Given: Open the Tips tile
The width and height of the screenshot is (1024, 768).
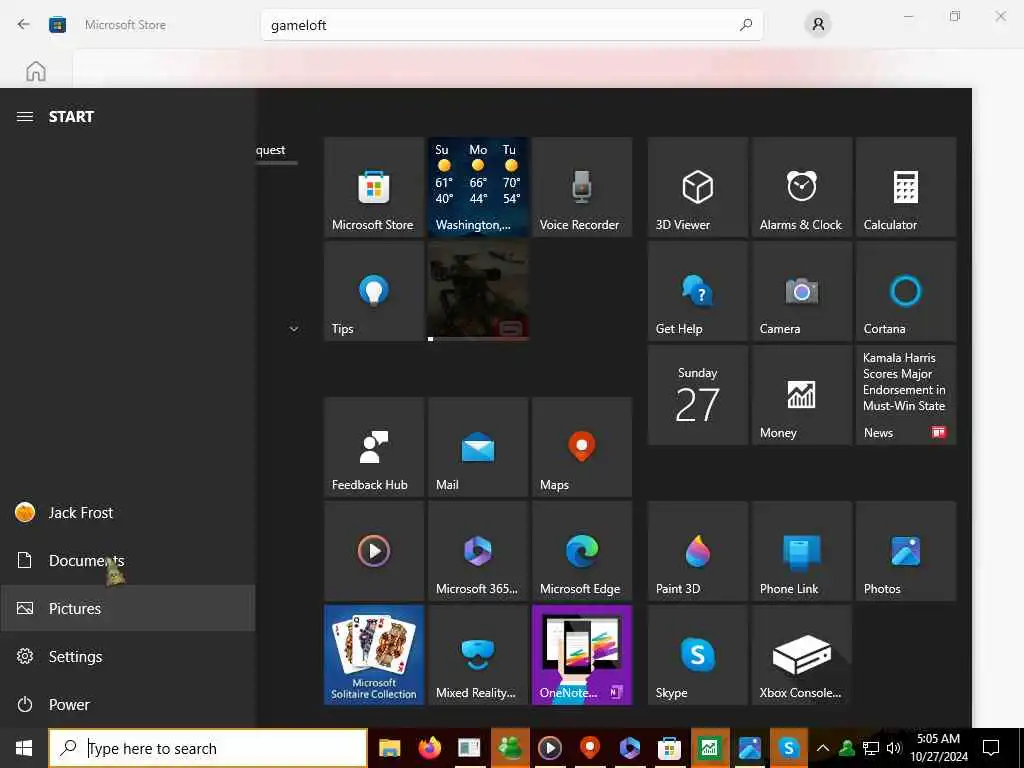Looking at the screenshot, I should click(x=374, y=291).
